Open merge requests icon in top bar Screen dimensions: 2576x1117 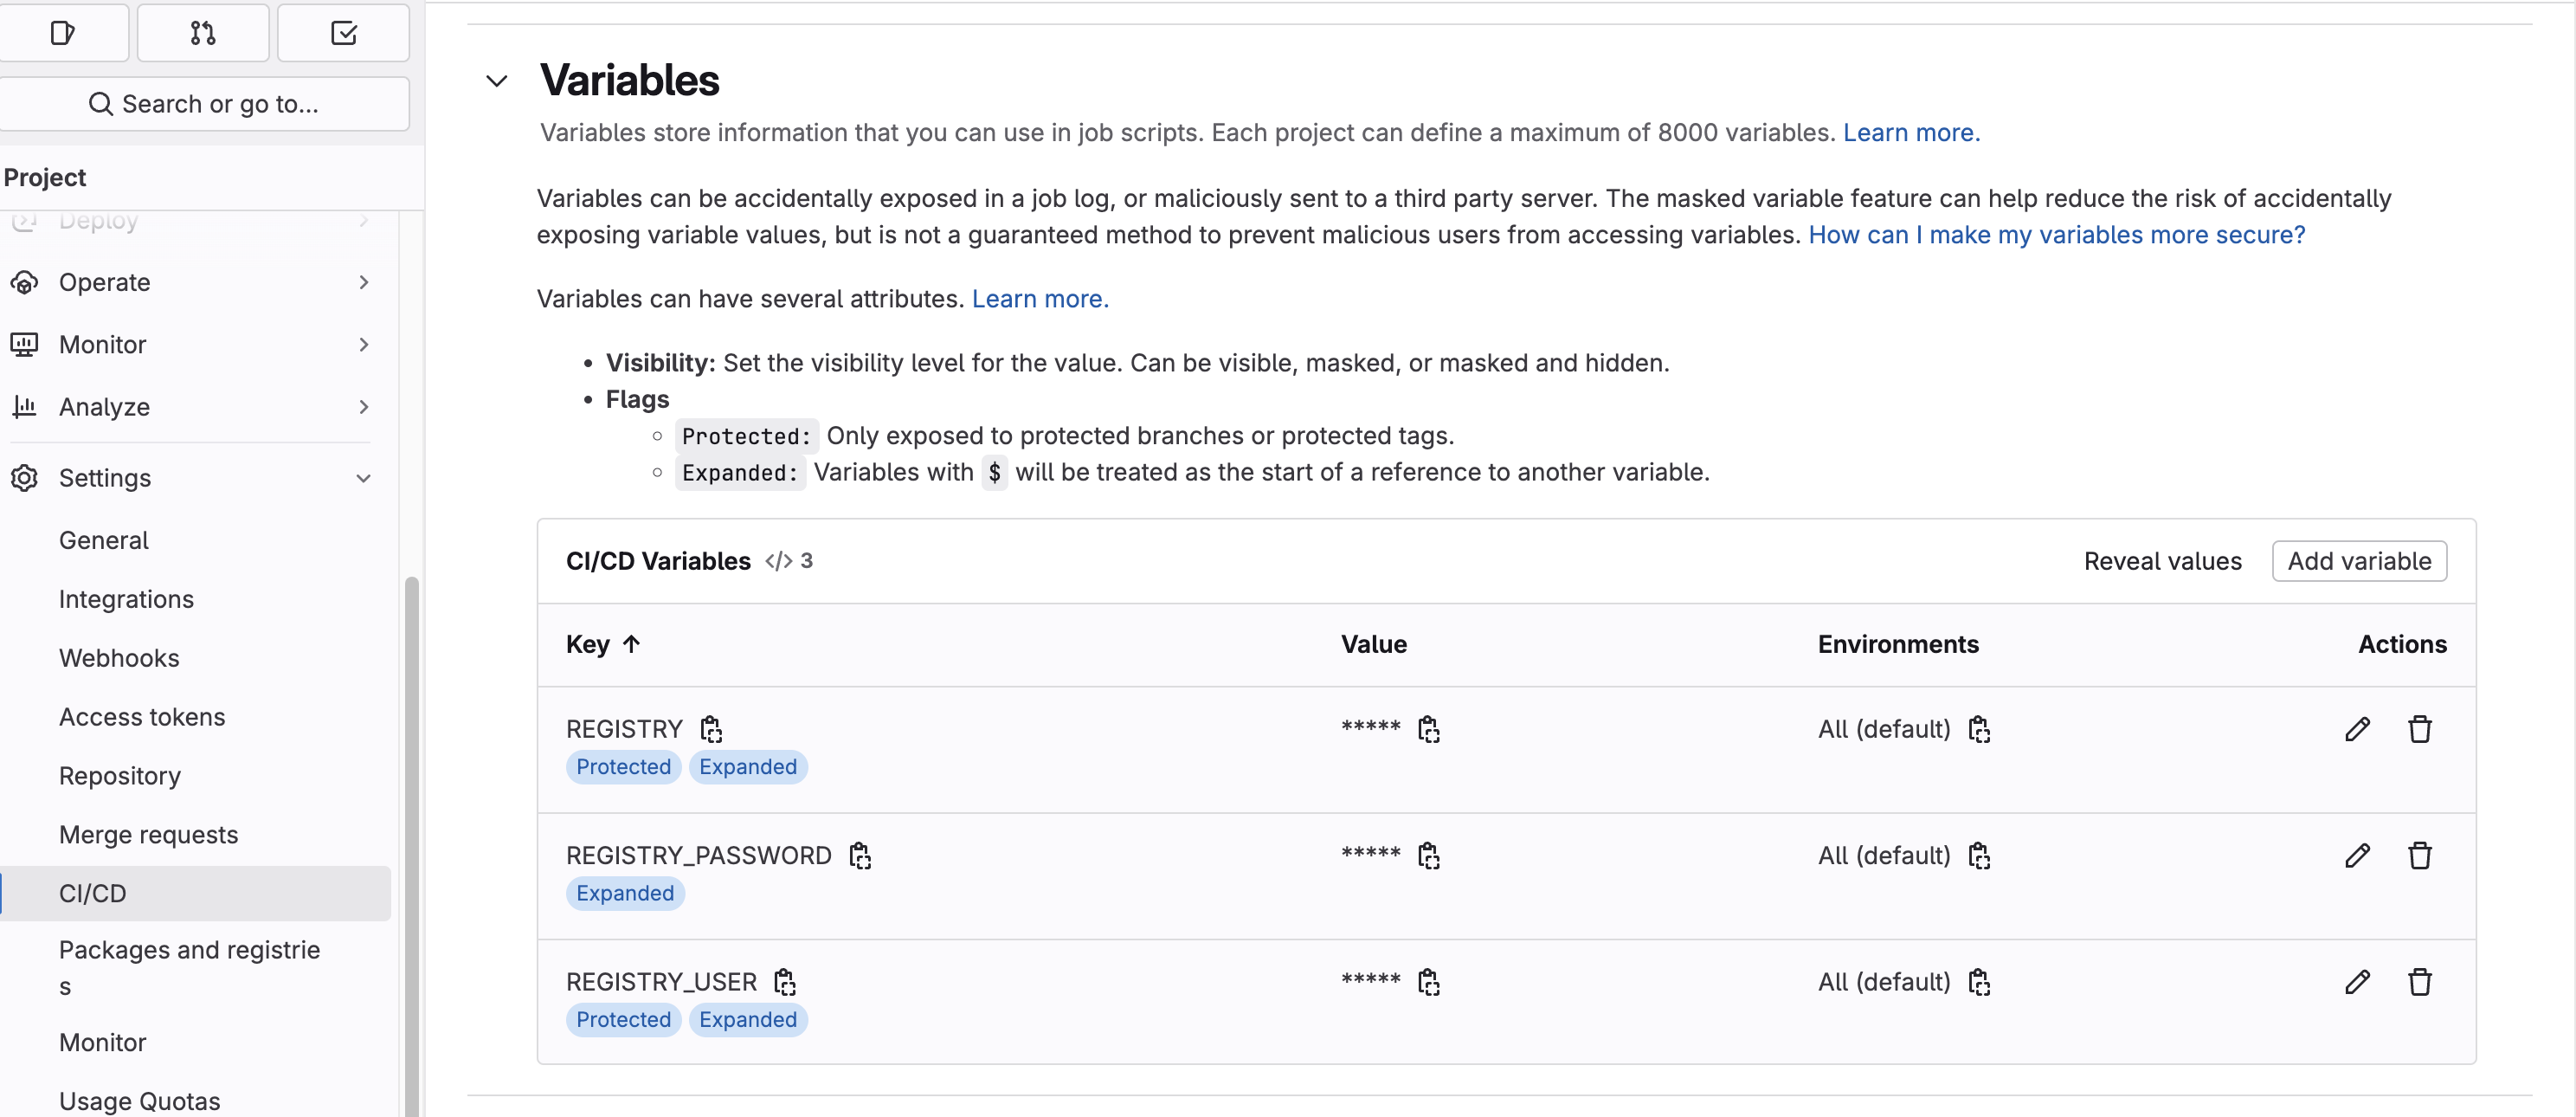203,33
